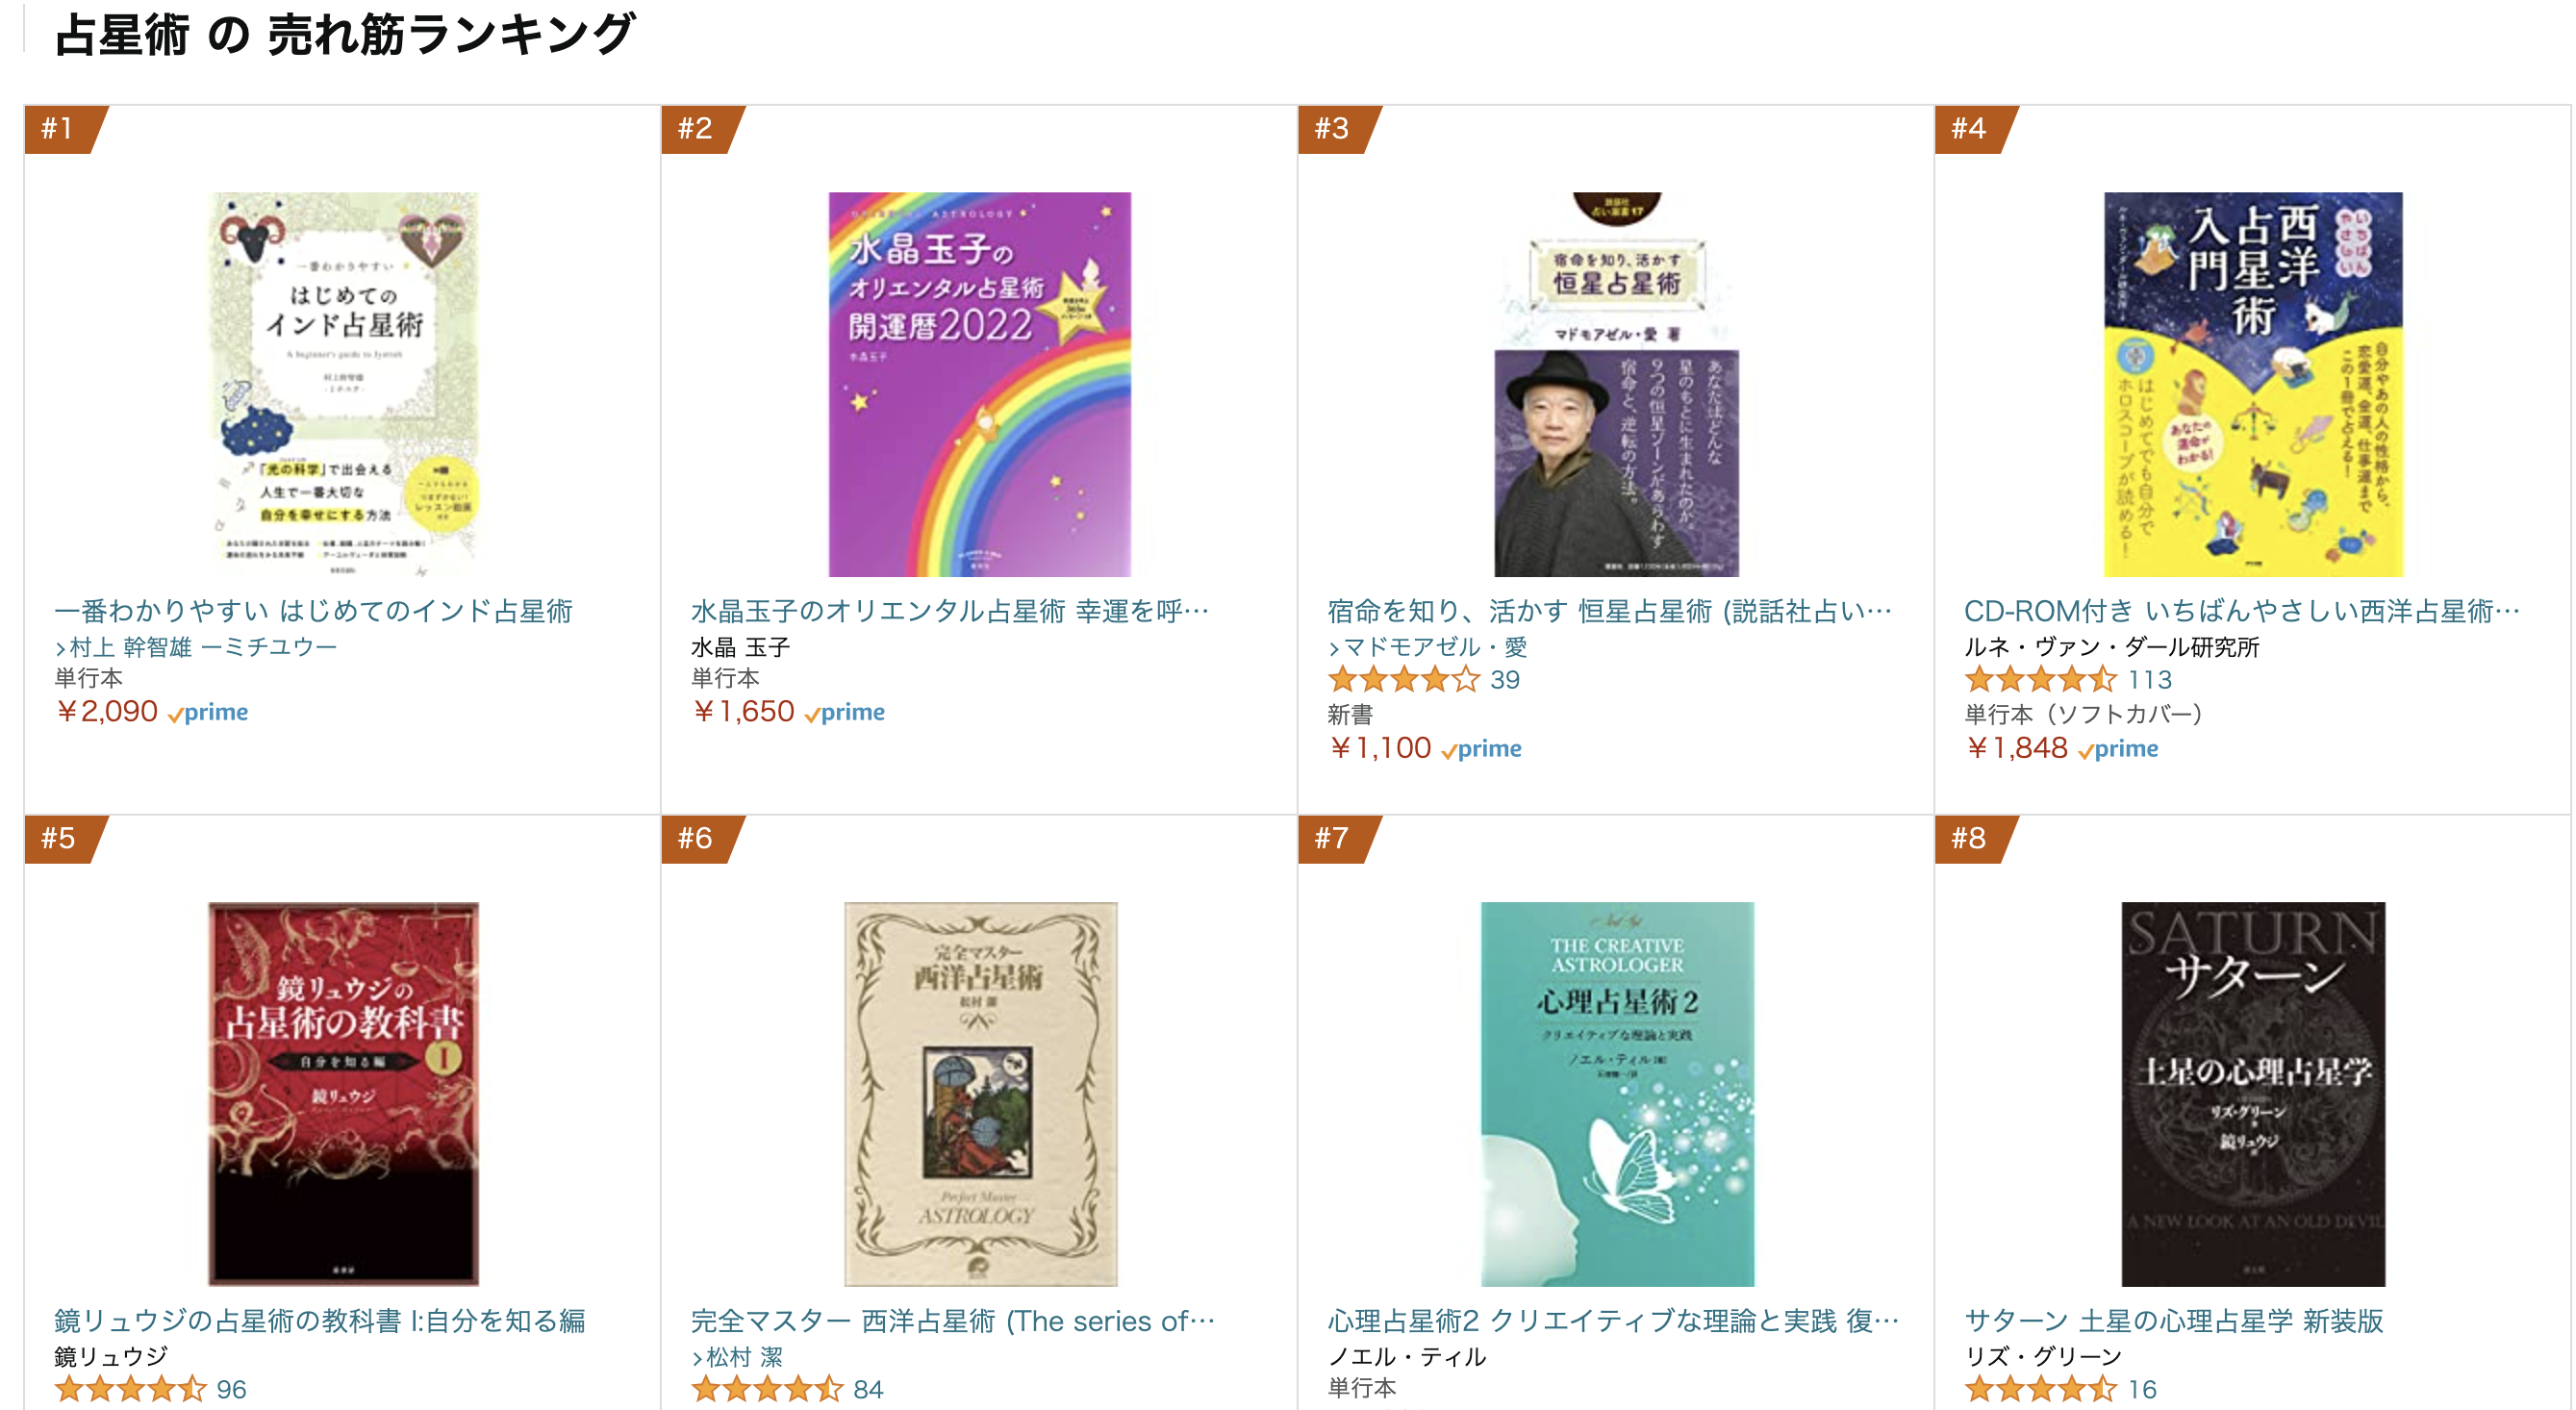Click the star rating for 恒星占星術
This screenshot has width=2576, height=1410.
(1402, 680)
